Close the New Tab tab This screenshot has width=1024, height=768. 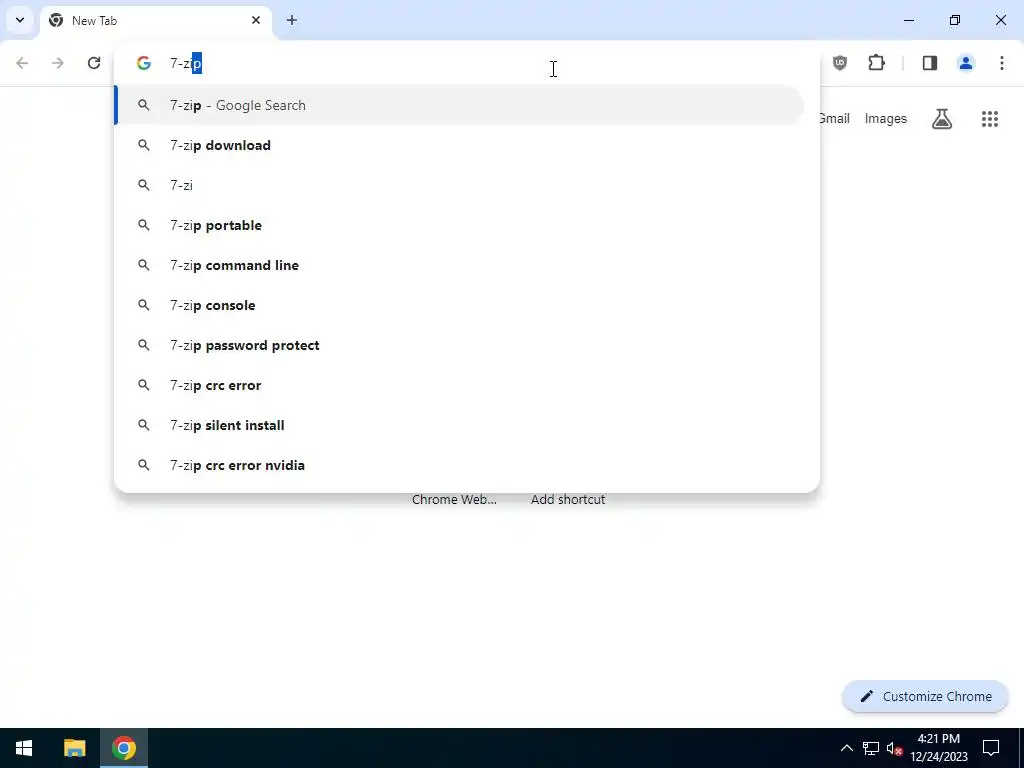pyautogui.click(x=256, y=20)
